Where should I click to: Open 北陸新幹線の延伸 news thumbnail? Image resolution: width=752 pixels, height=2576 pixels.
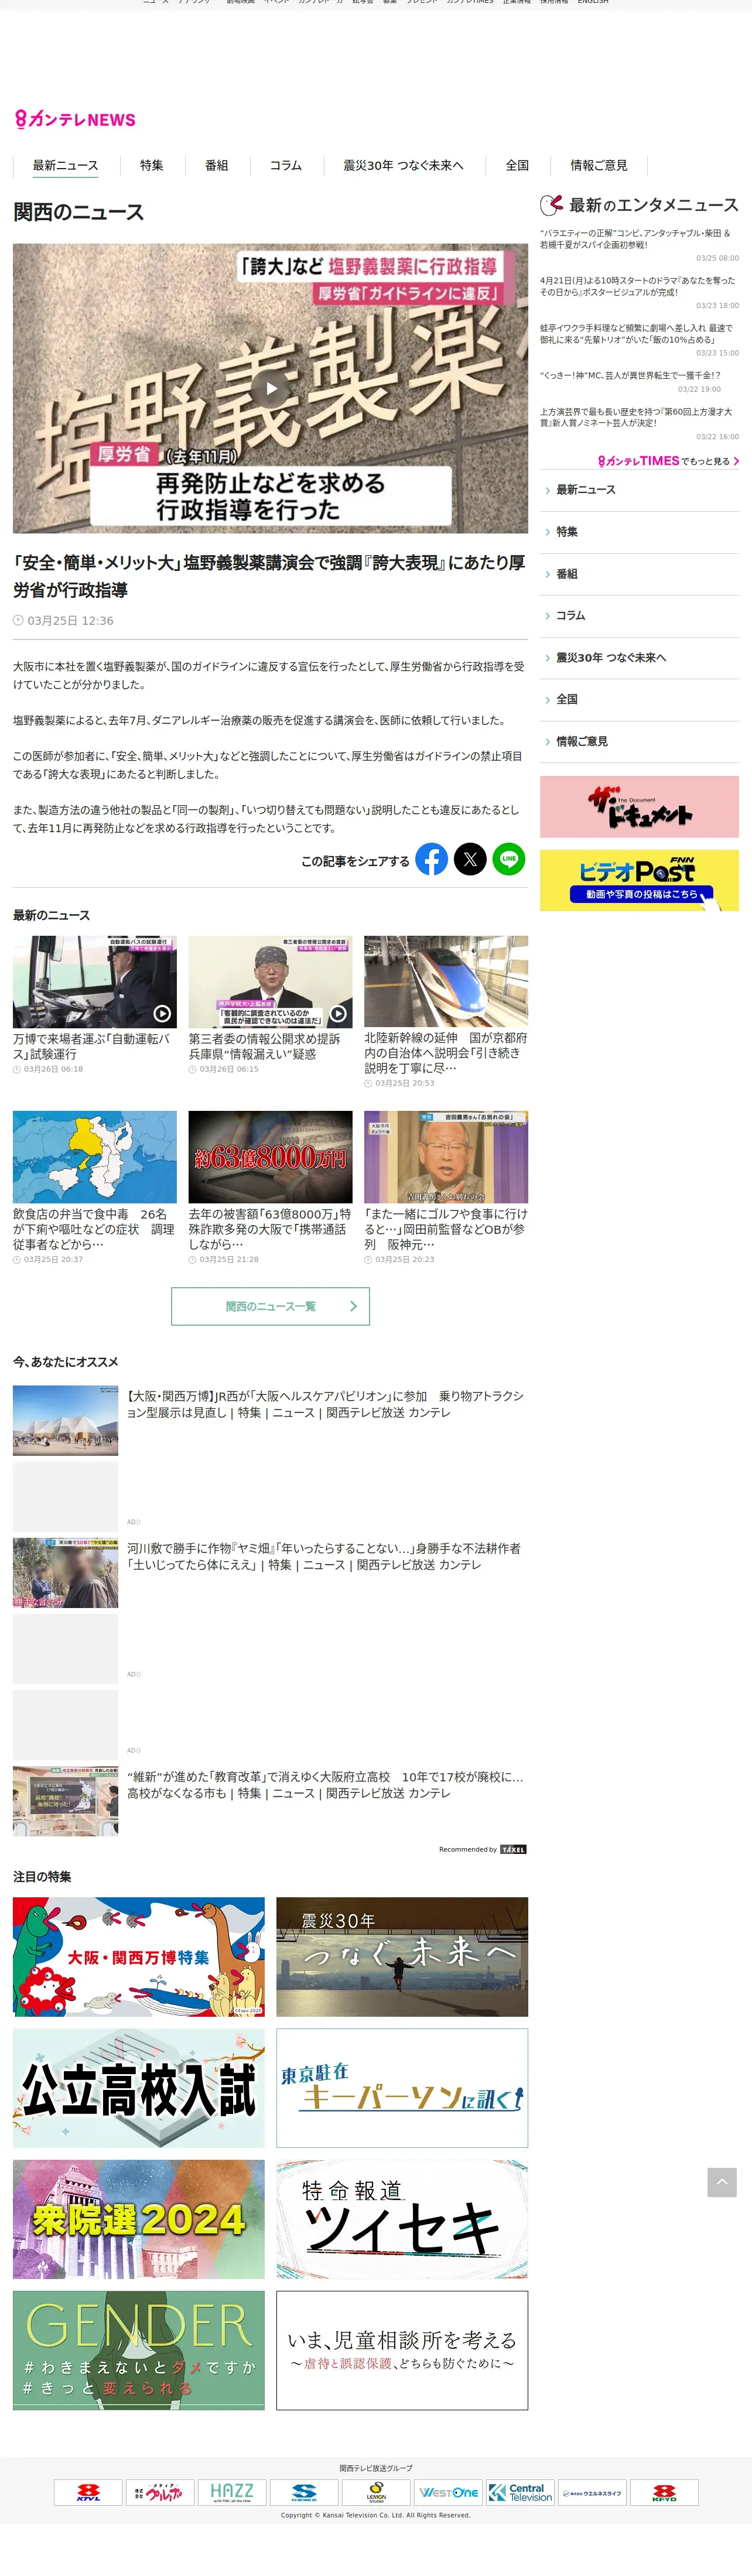tap(446, 982)
